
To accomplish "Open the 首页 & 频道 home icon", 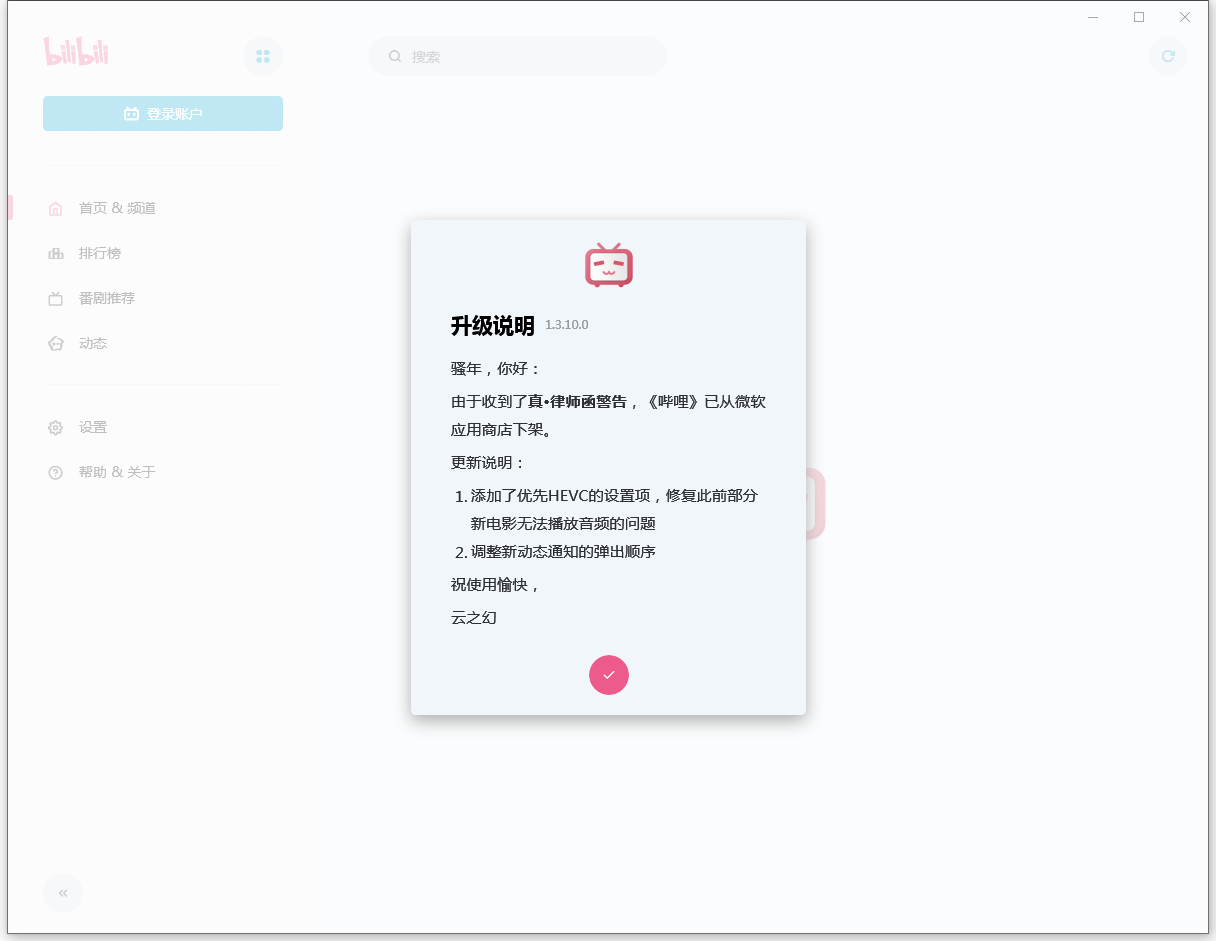I will 57,207.
